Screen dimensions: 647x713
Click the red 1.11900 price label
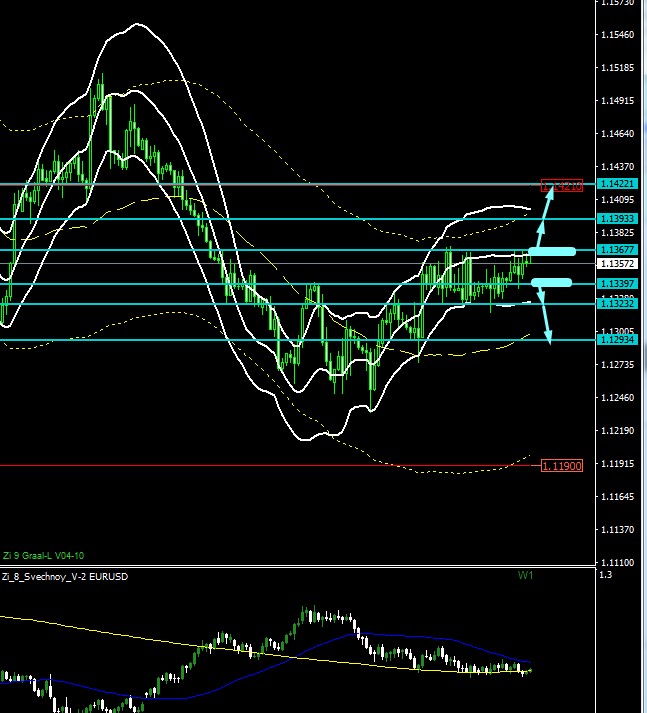coord(560,466)
